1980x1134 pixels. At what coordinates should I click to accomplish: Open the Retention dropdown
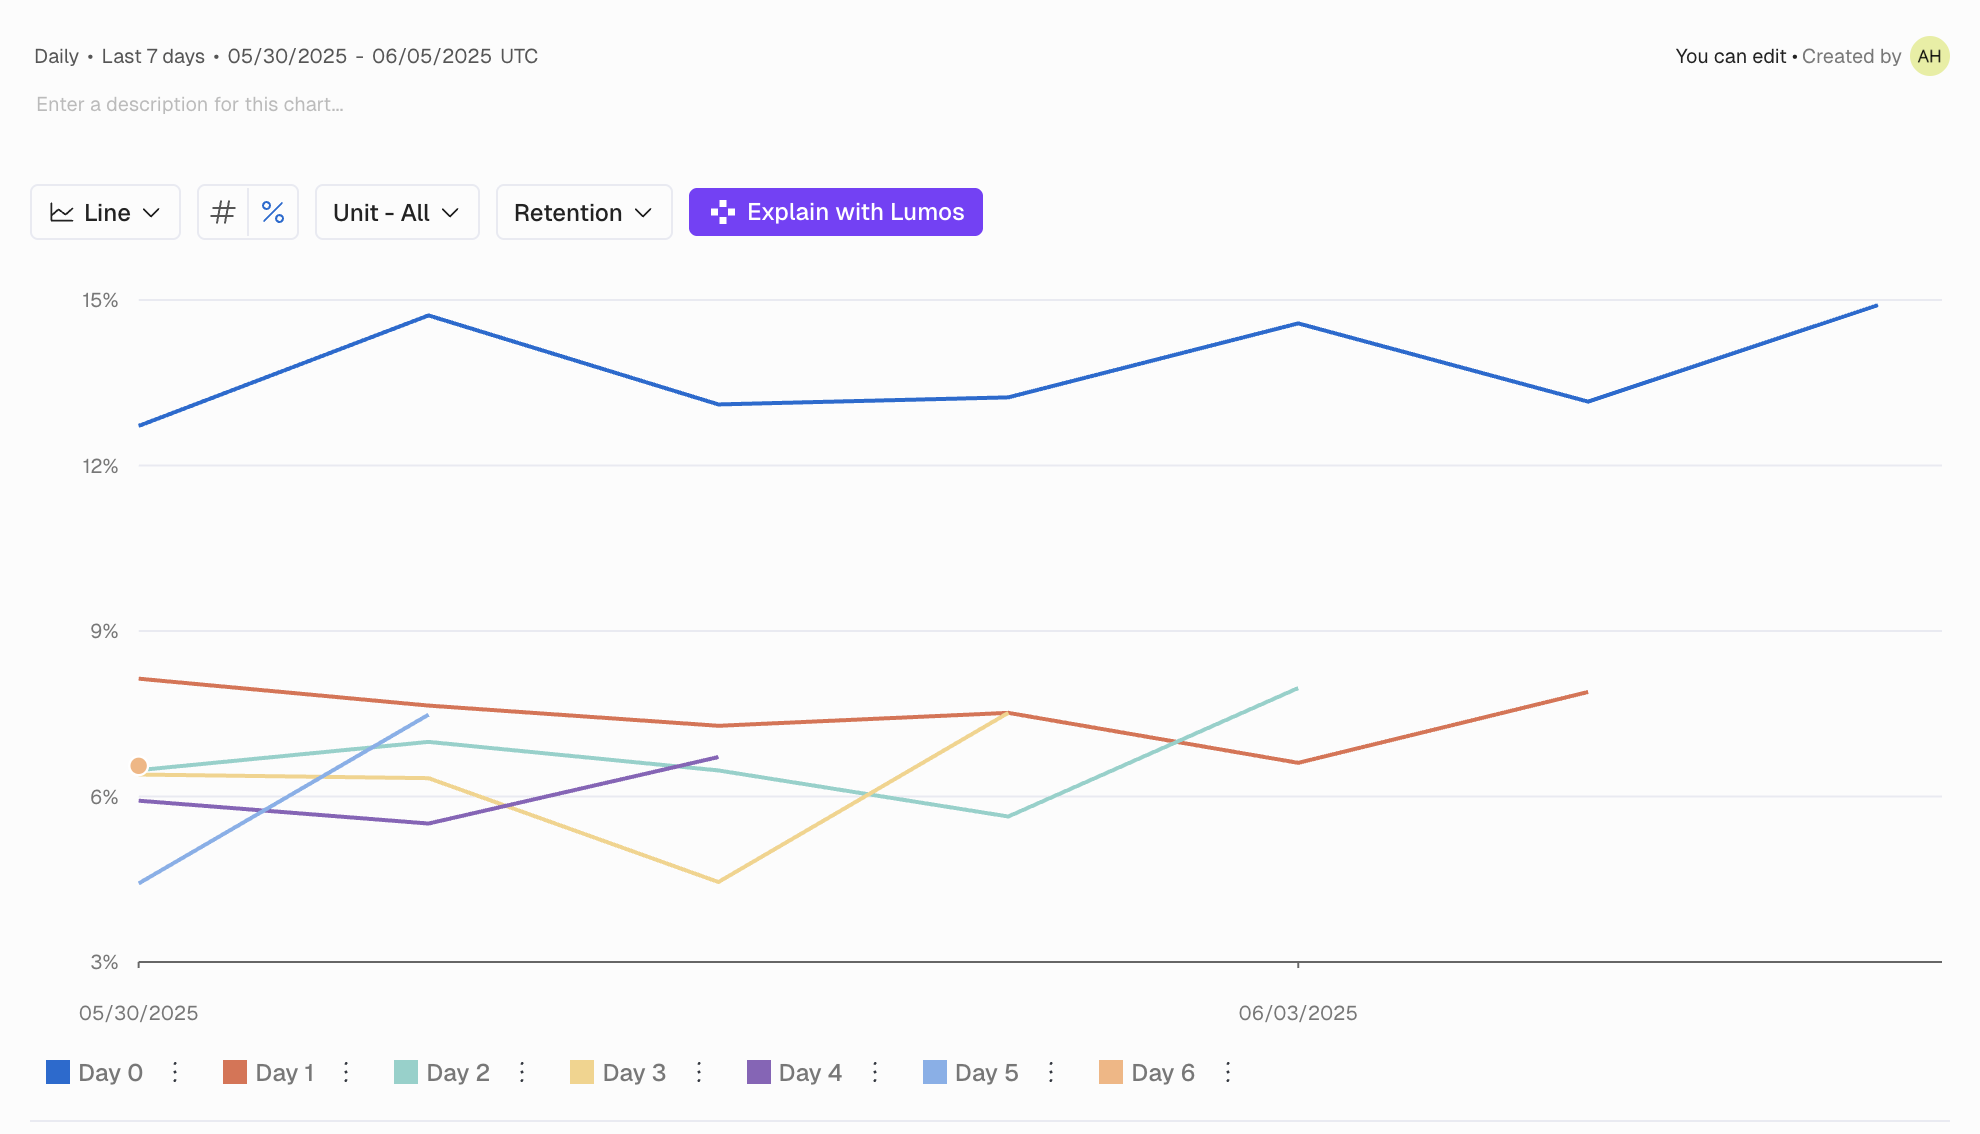tap(583, 212)
